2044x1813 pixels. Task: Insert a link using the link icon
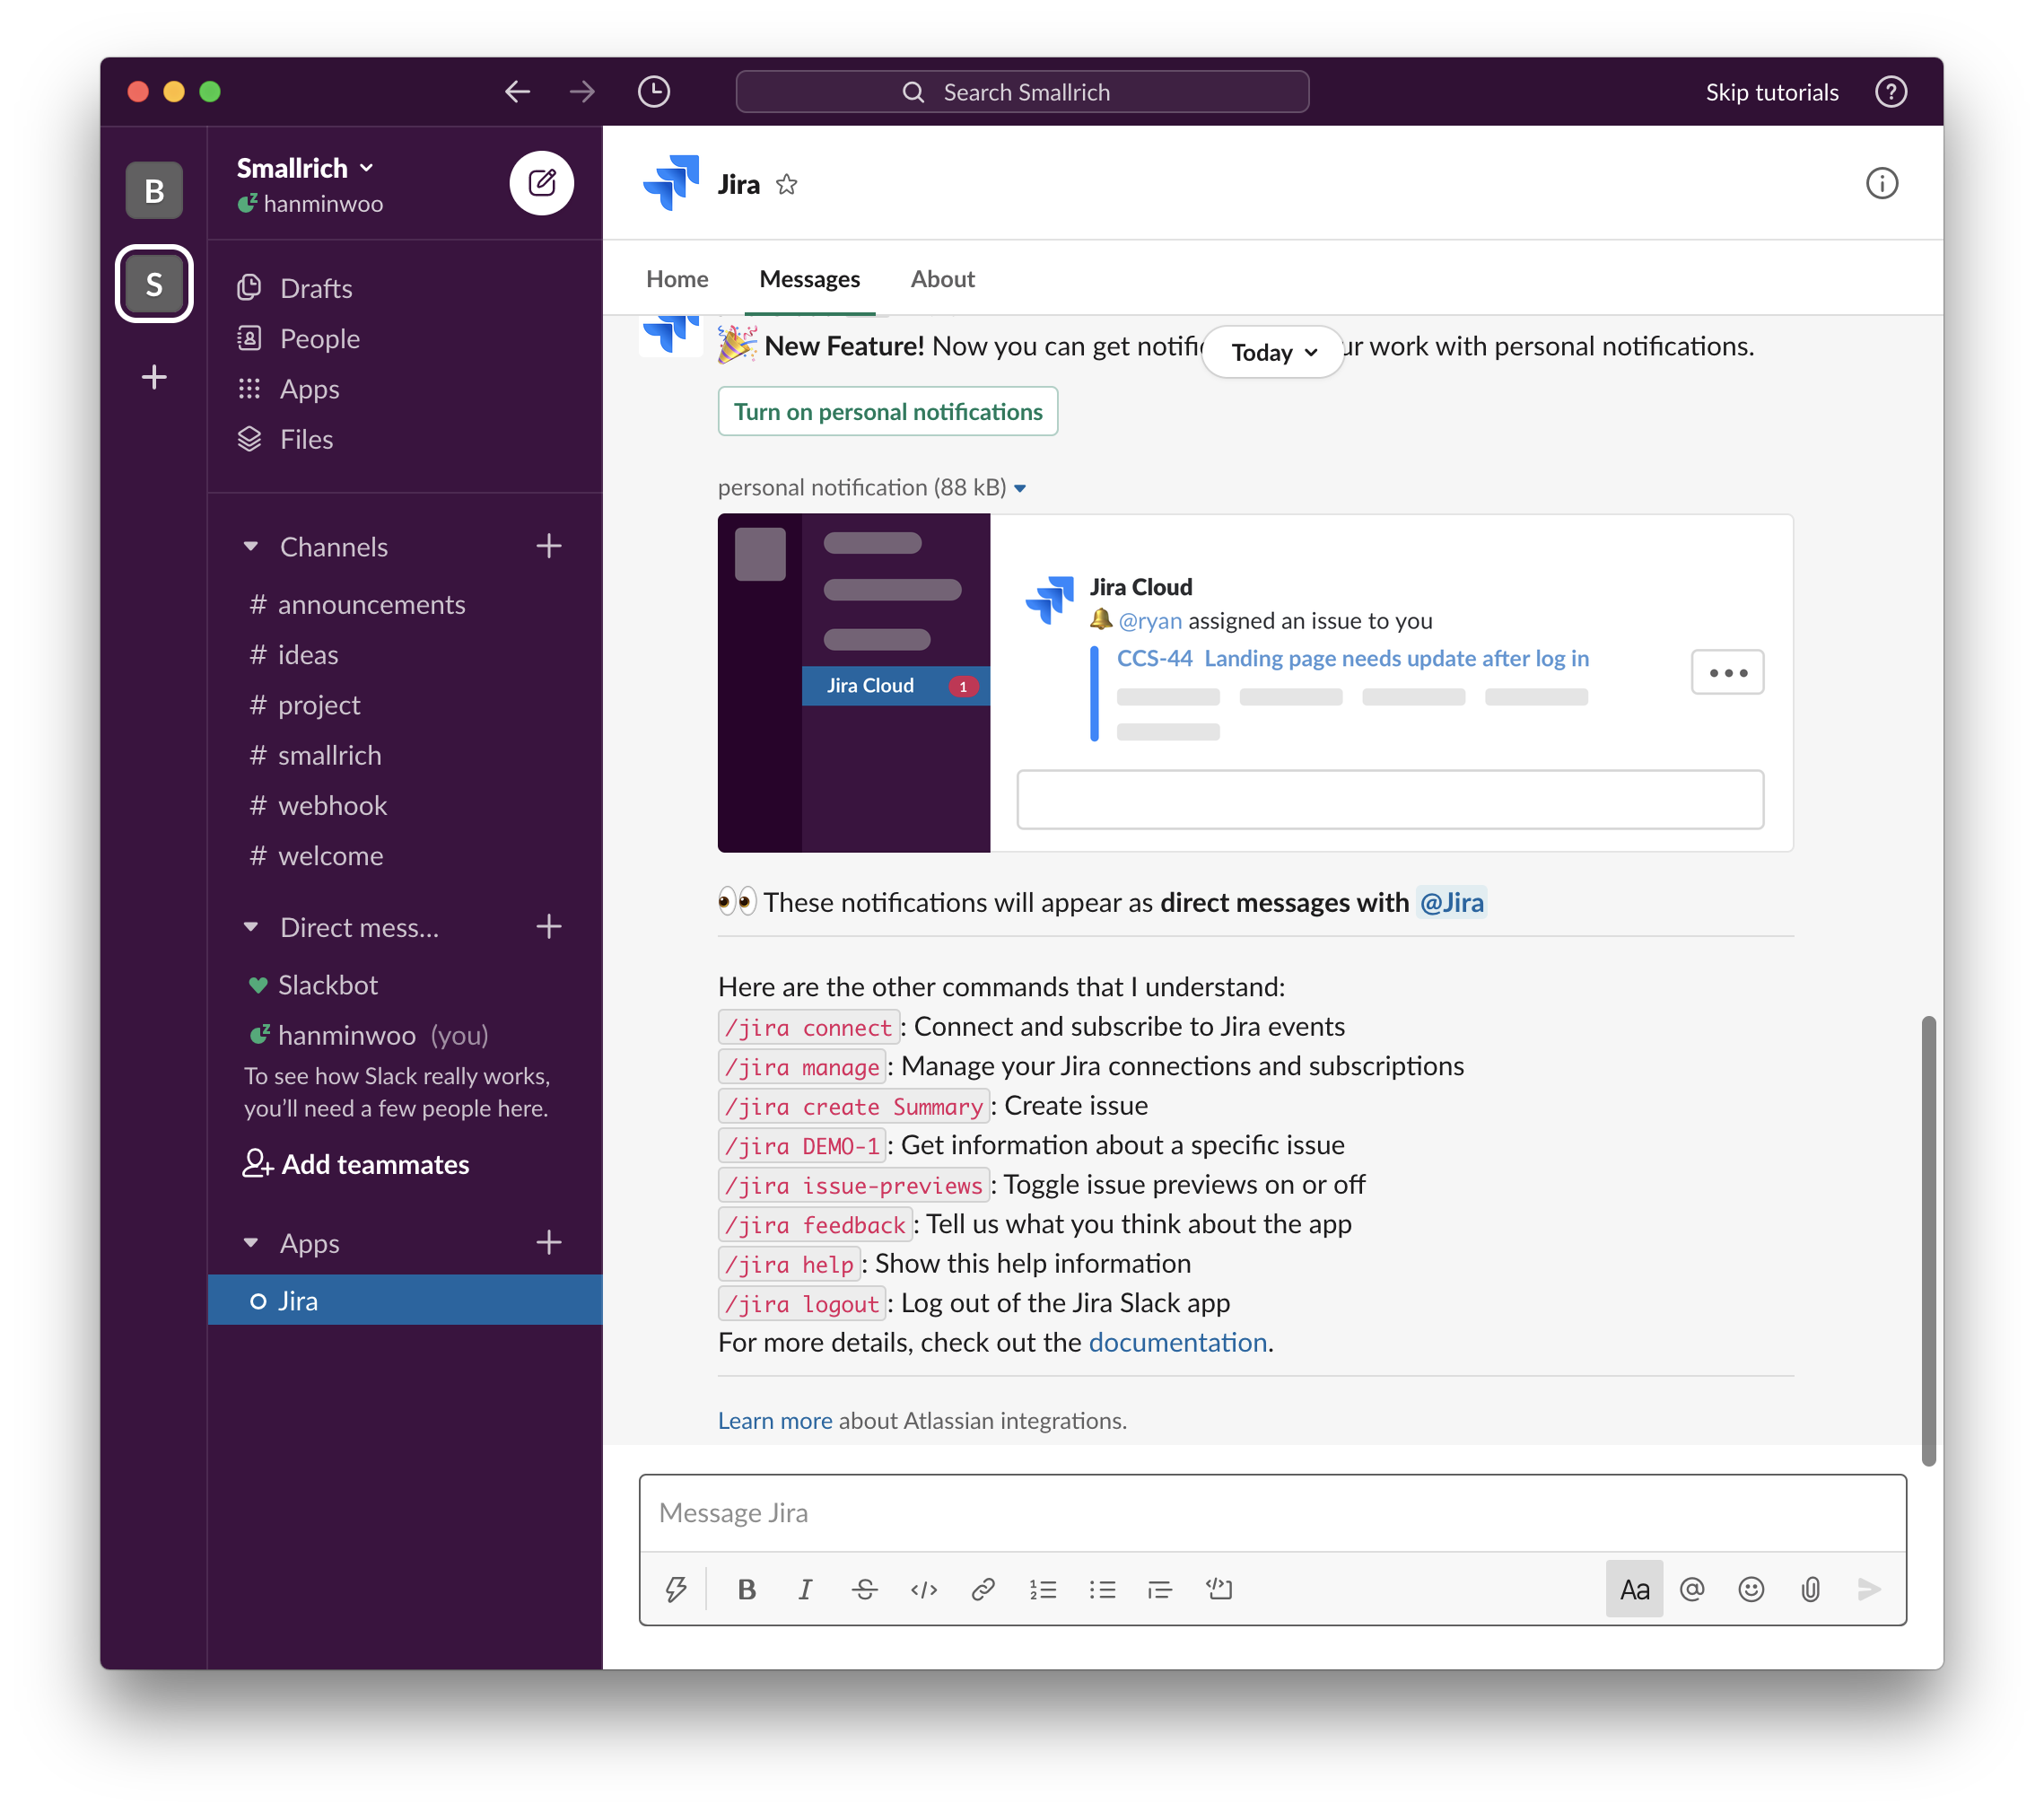coord(983,1589)
